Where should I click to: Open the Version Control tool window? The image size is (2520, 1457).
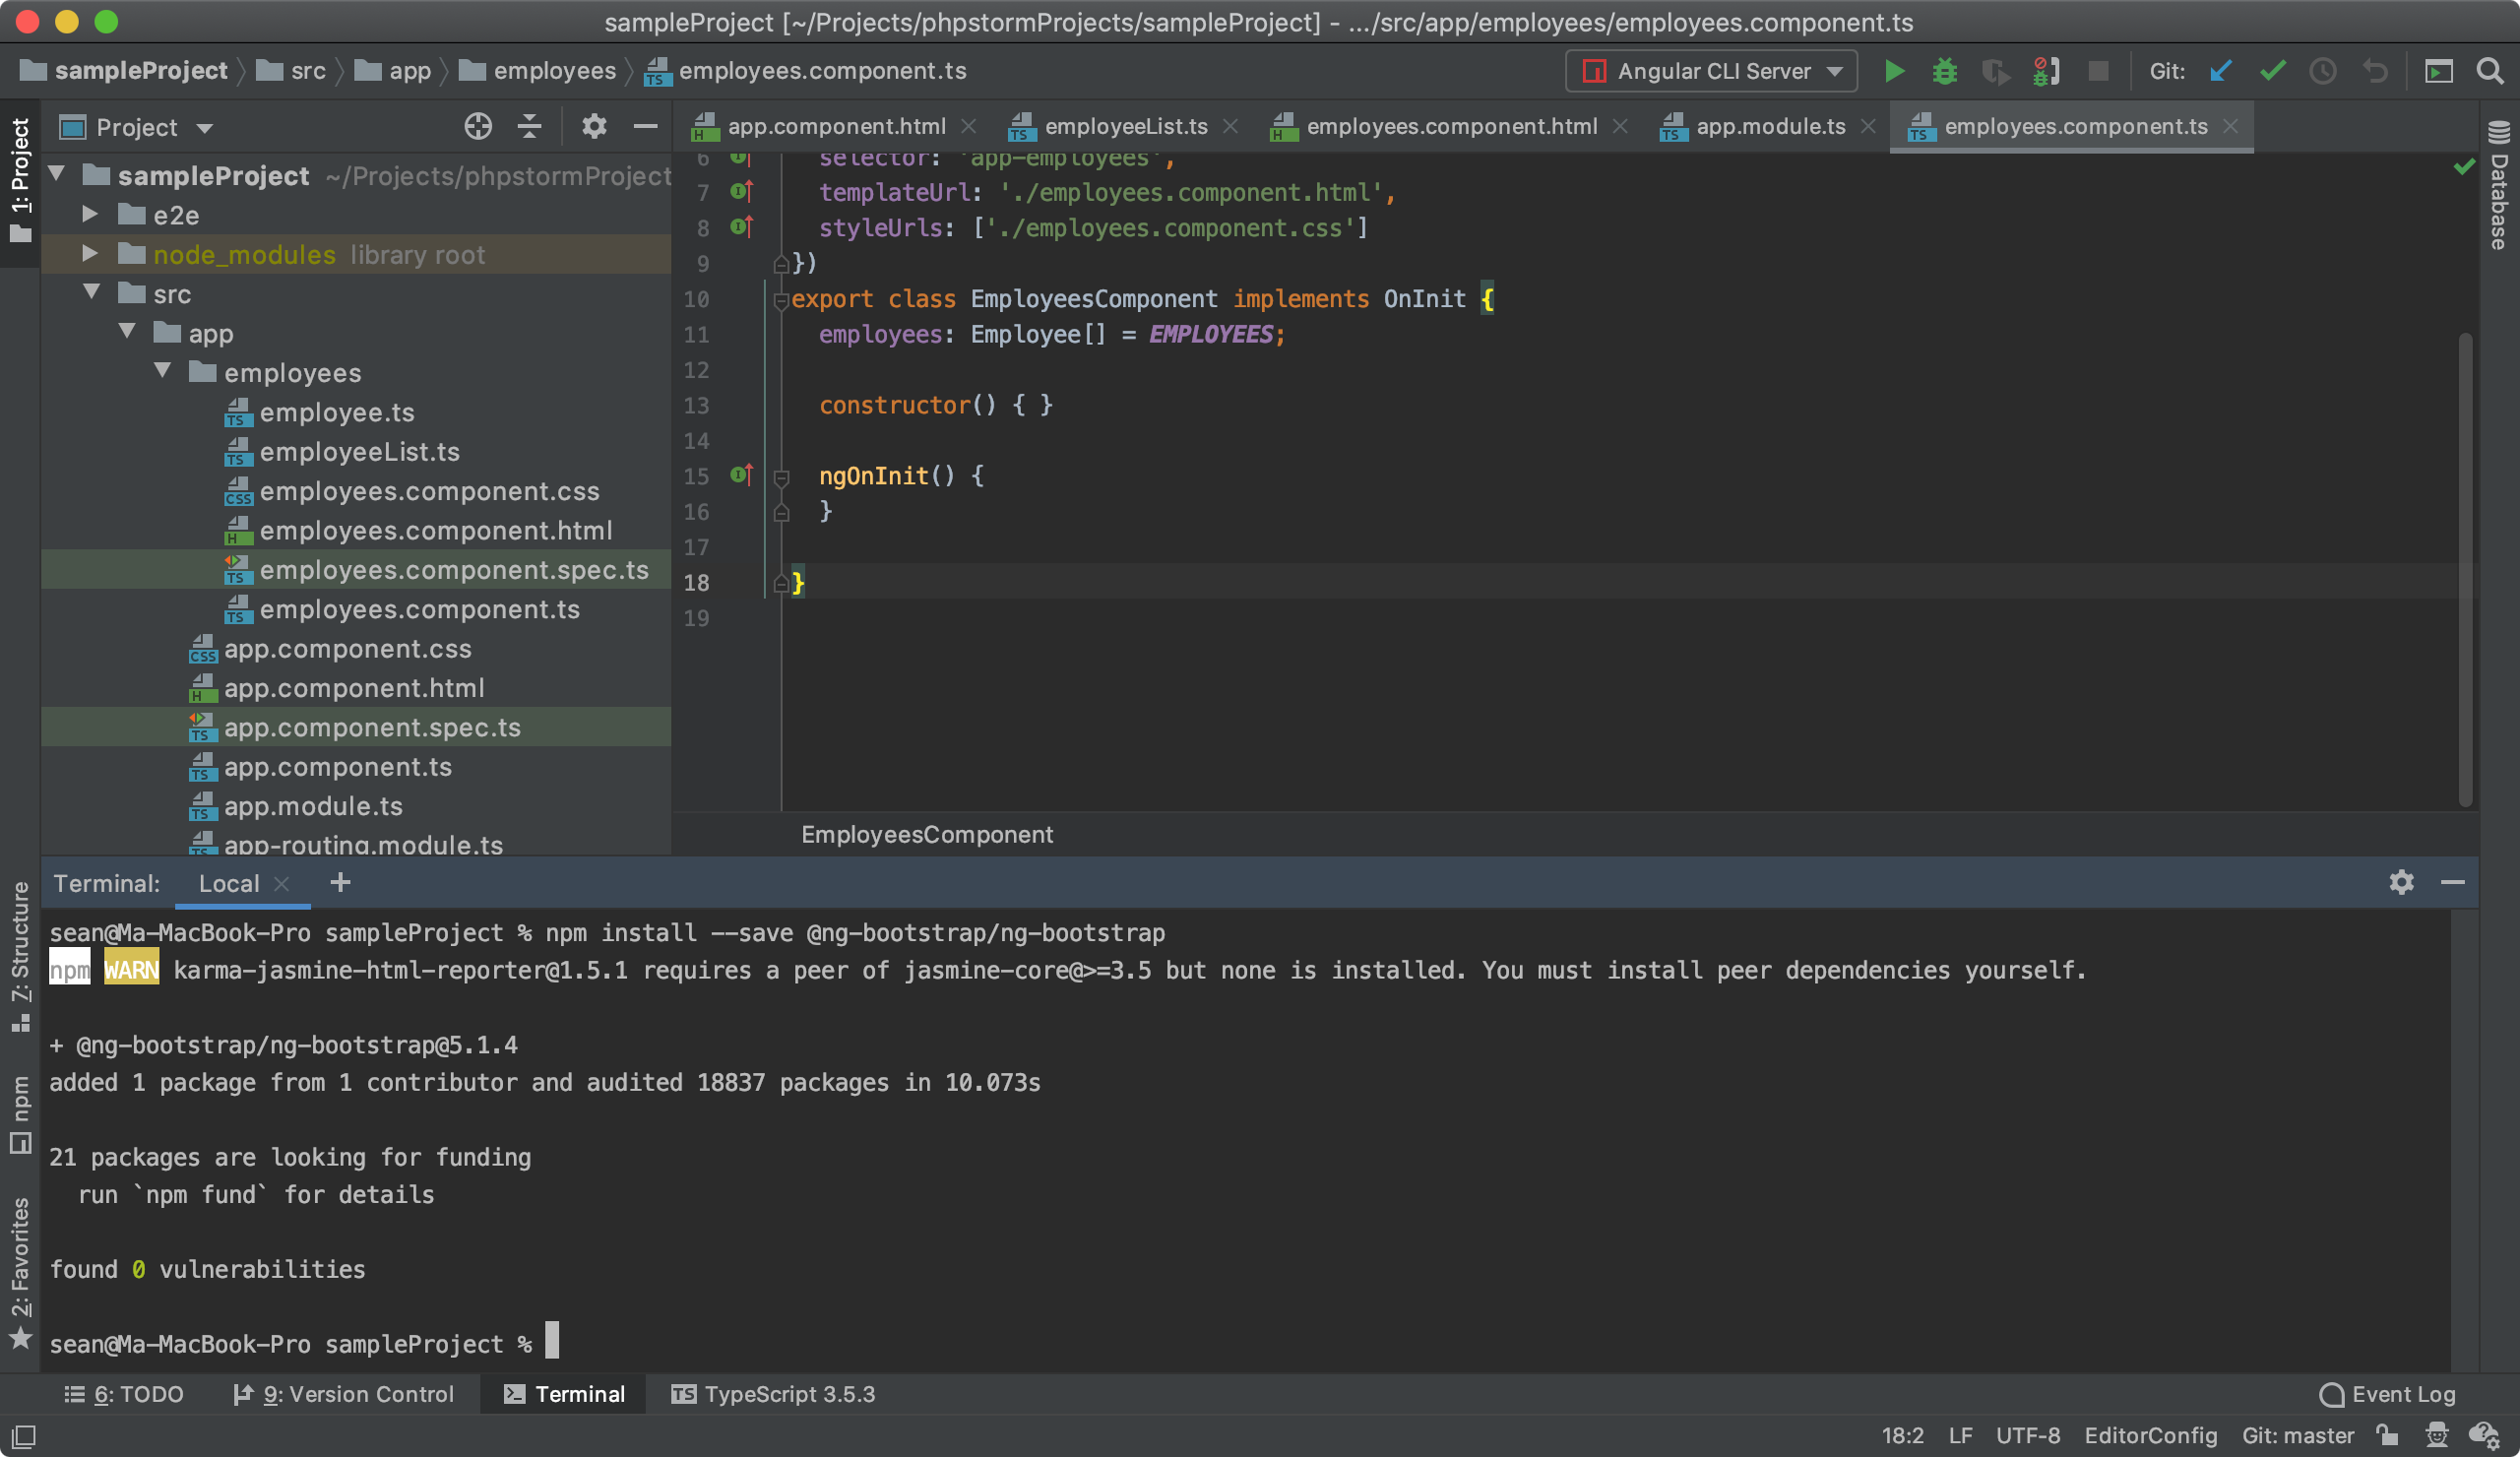[345, 1393]
